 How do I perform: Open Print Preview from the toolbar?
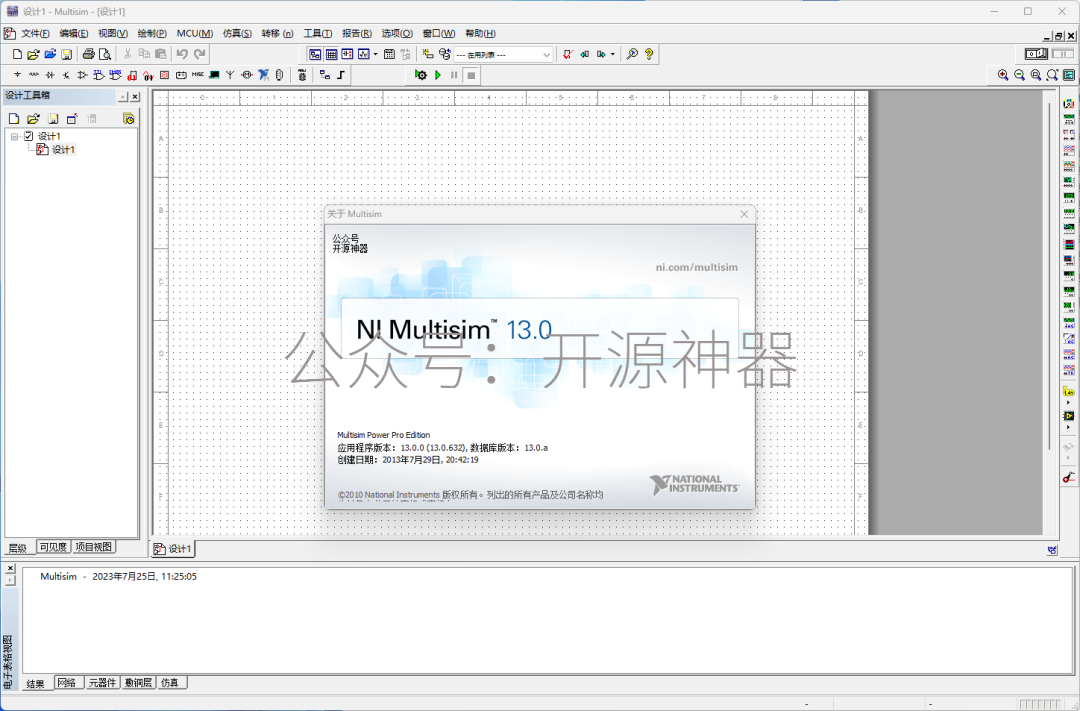point(105,54)
